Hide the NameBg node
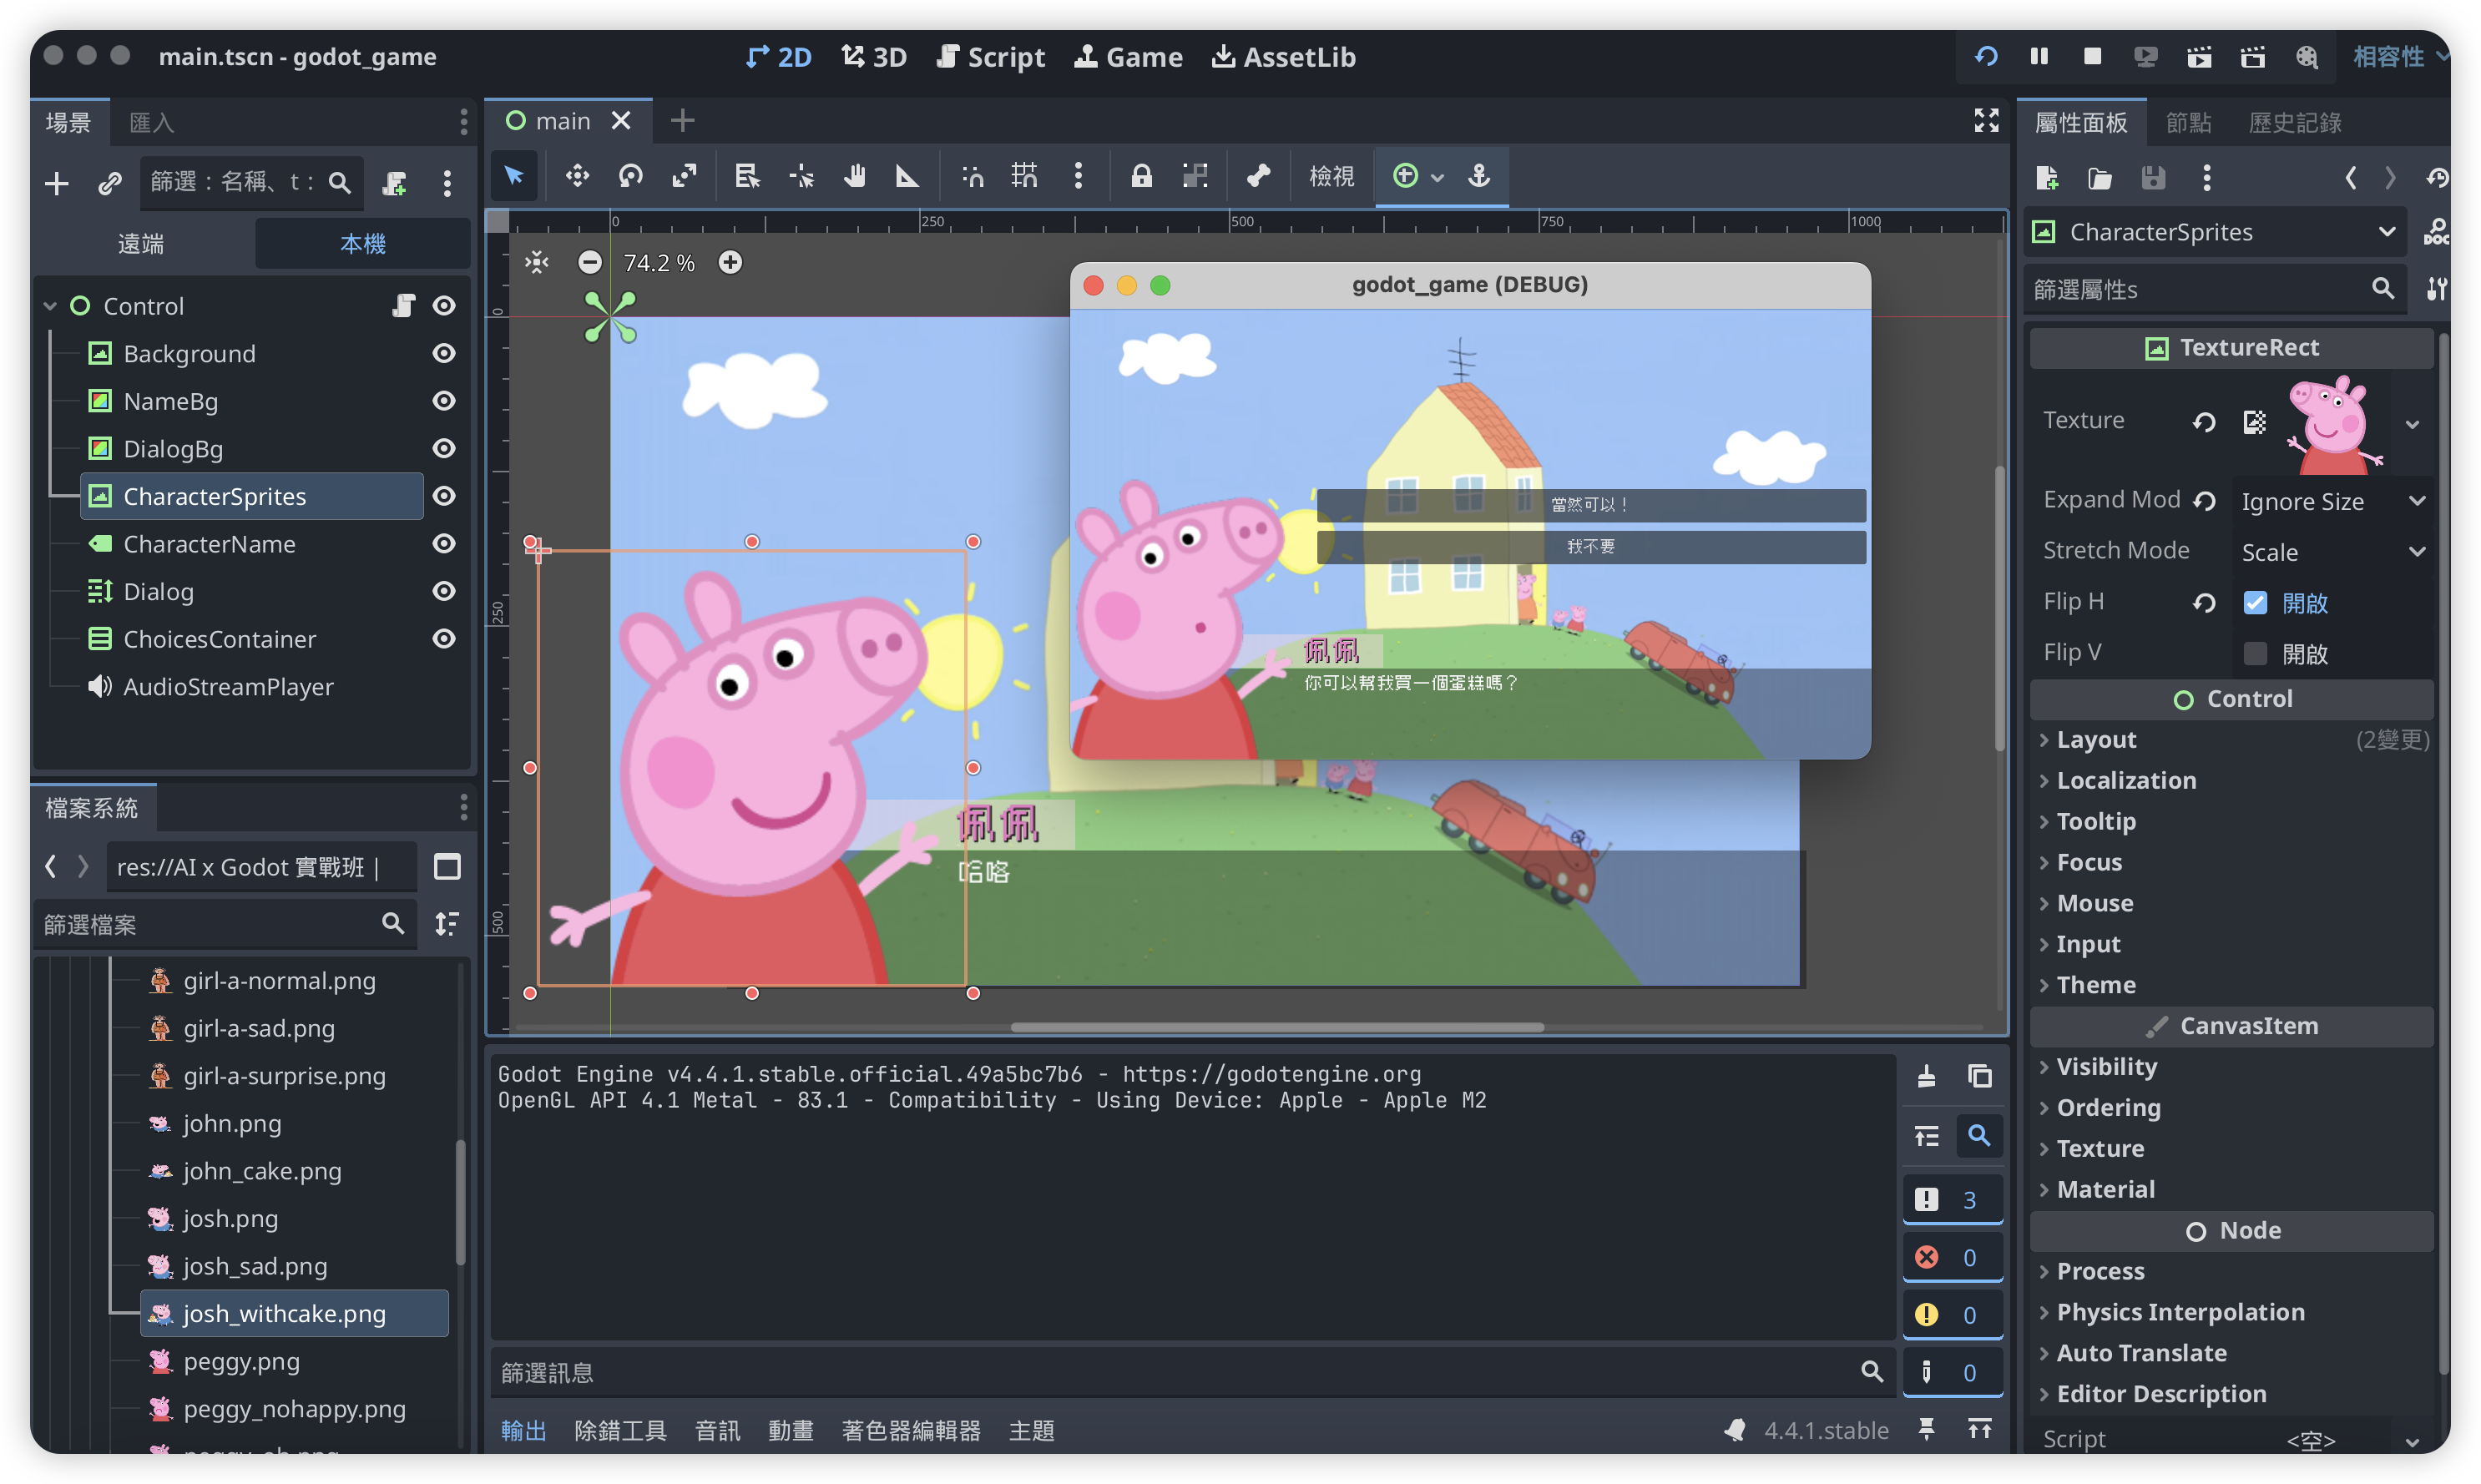Viewport: 2481px width, 1484px height. pos(444,401)
